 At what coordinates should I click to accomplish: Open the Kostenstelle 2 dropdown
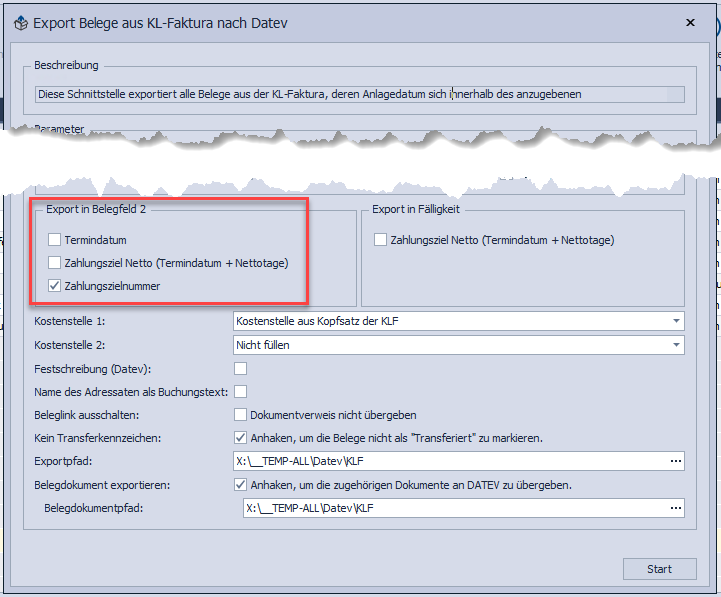pyautogui.click(x=676, y=345)
